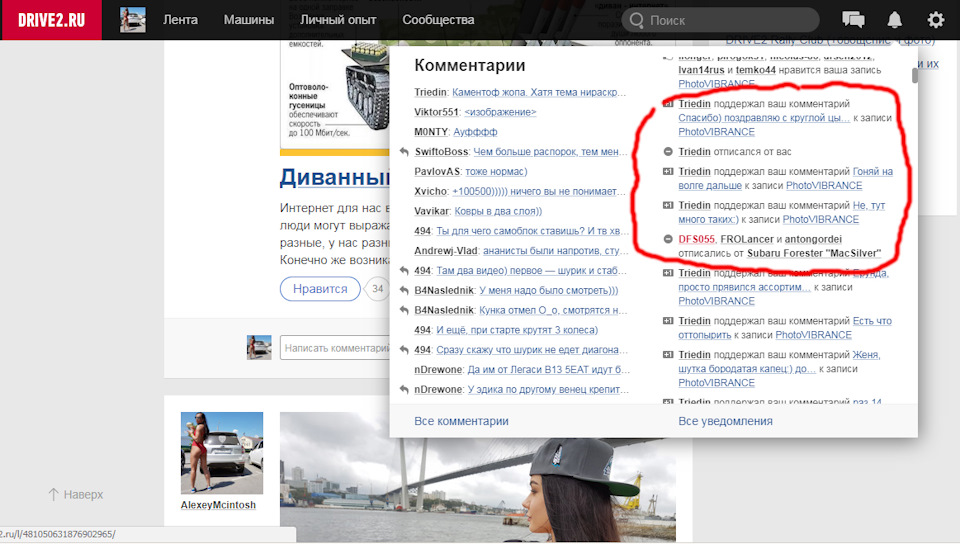Open the 'Гоняй на волге дальше' notification link
The width and height of the screenshot is (960, 544).
pos(786,178)
